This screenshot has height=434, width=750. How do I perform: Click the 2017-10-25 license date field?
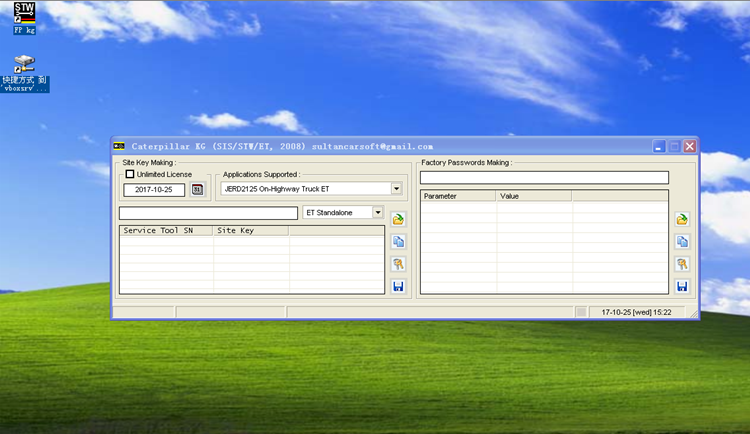tap(154, 189)
